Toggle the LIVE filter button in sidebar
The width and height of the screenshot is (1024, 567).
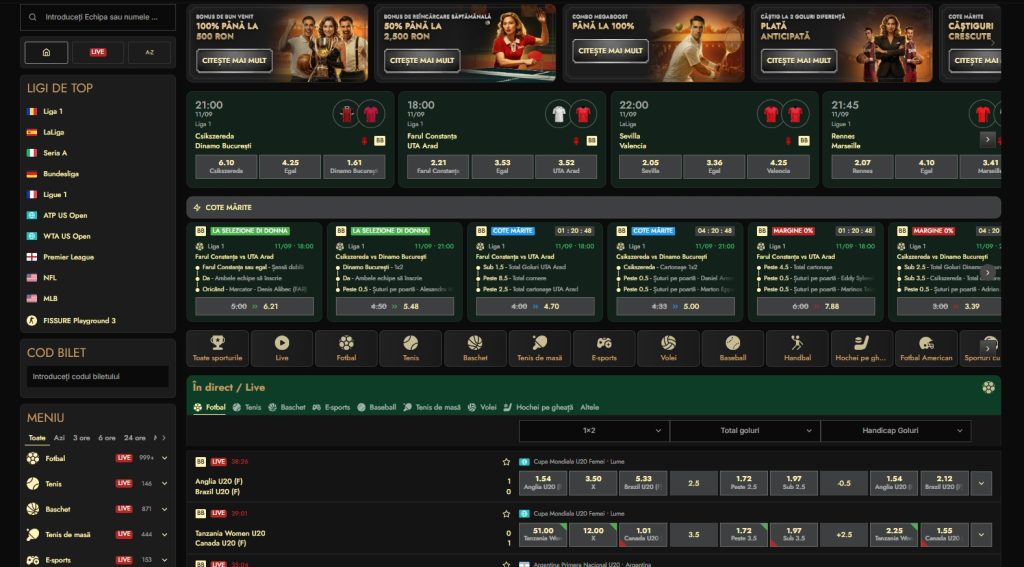point(98,52)
